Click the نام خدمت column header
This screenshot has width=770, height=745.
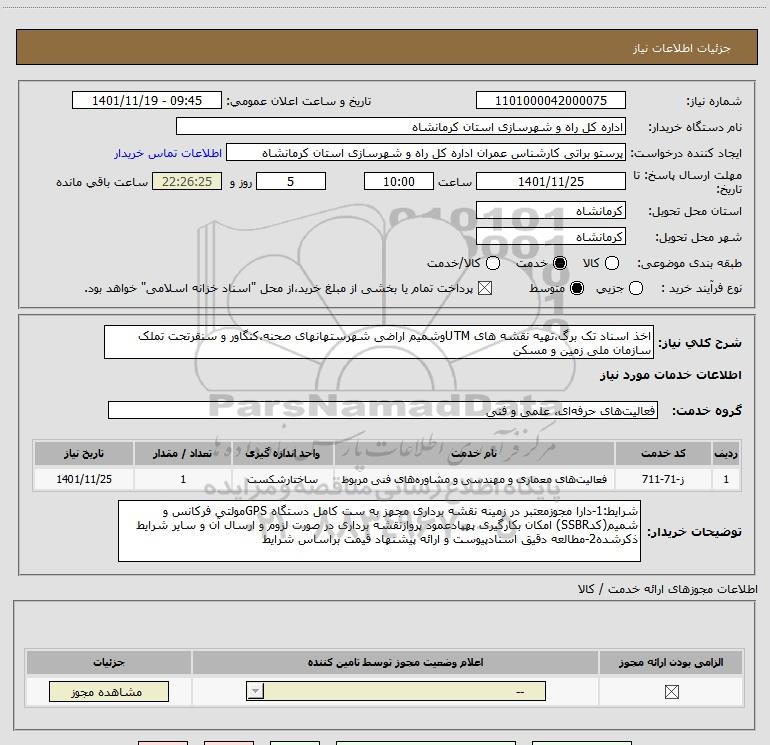pyautogui.click(x=474, y=453)
